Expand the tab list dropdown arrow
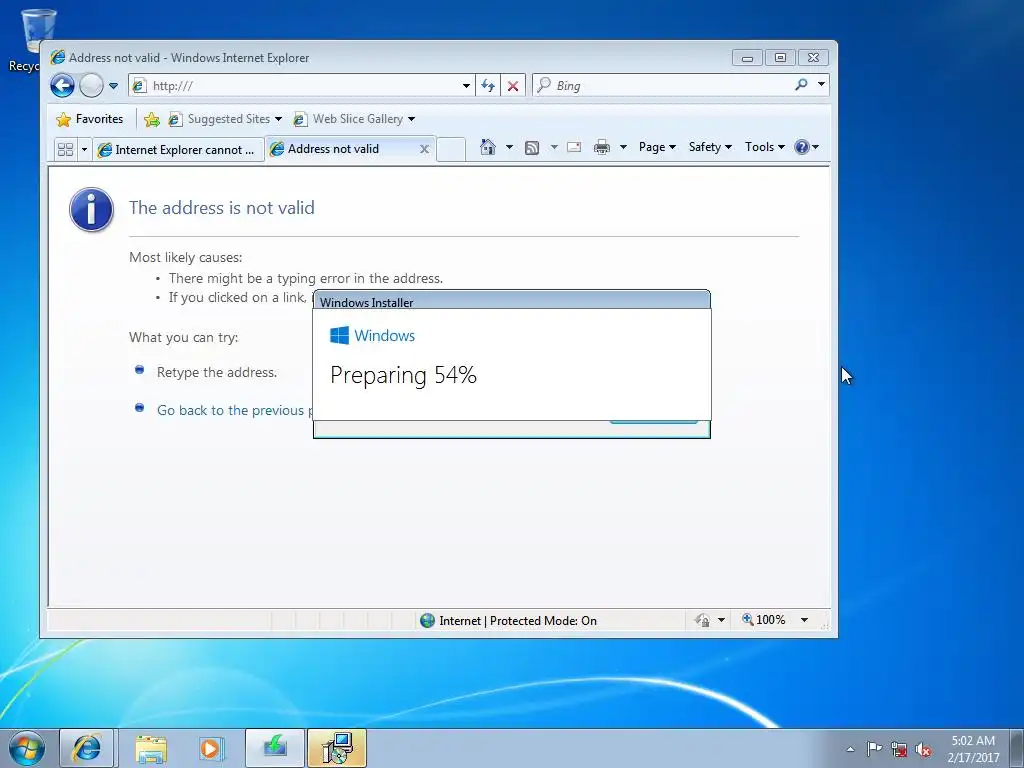Screen dimensions: 1024x768 [x=84, y=150]
